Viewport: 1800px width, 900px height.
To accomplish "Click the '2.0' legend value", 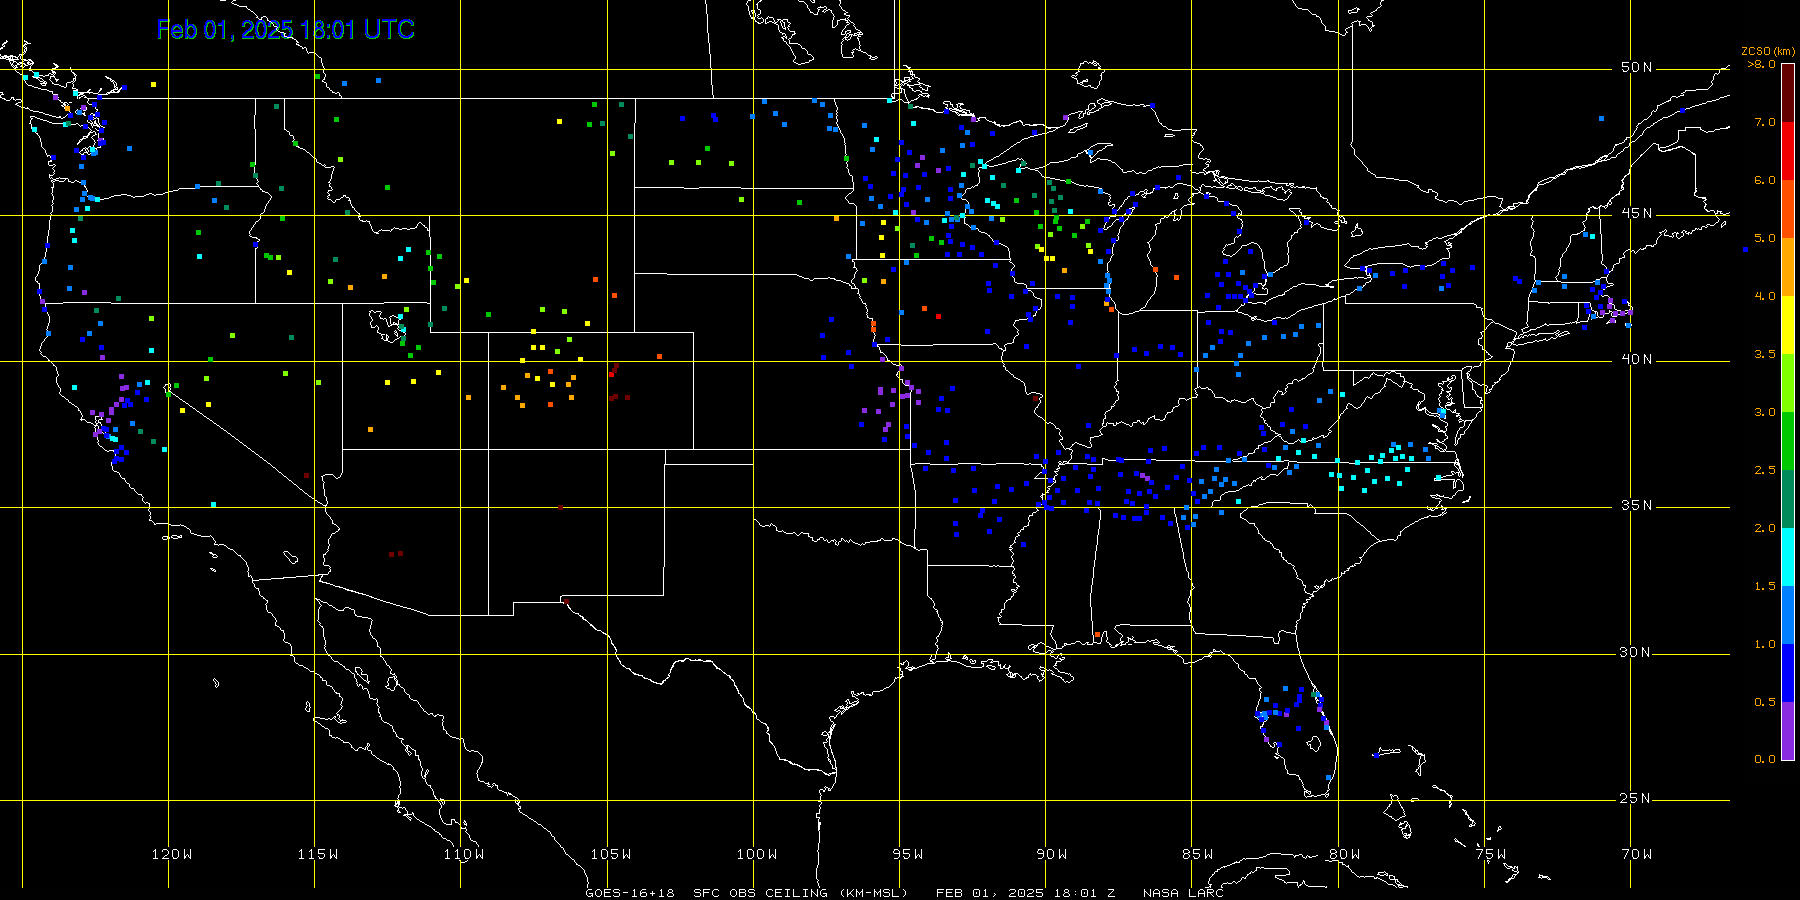I will [1765, 528].
